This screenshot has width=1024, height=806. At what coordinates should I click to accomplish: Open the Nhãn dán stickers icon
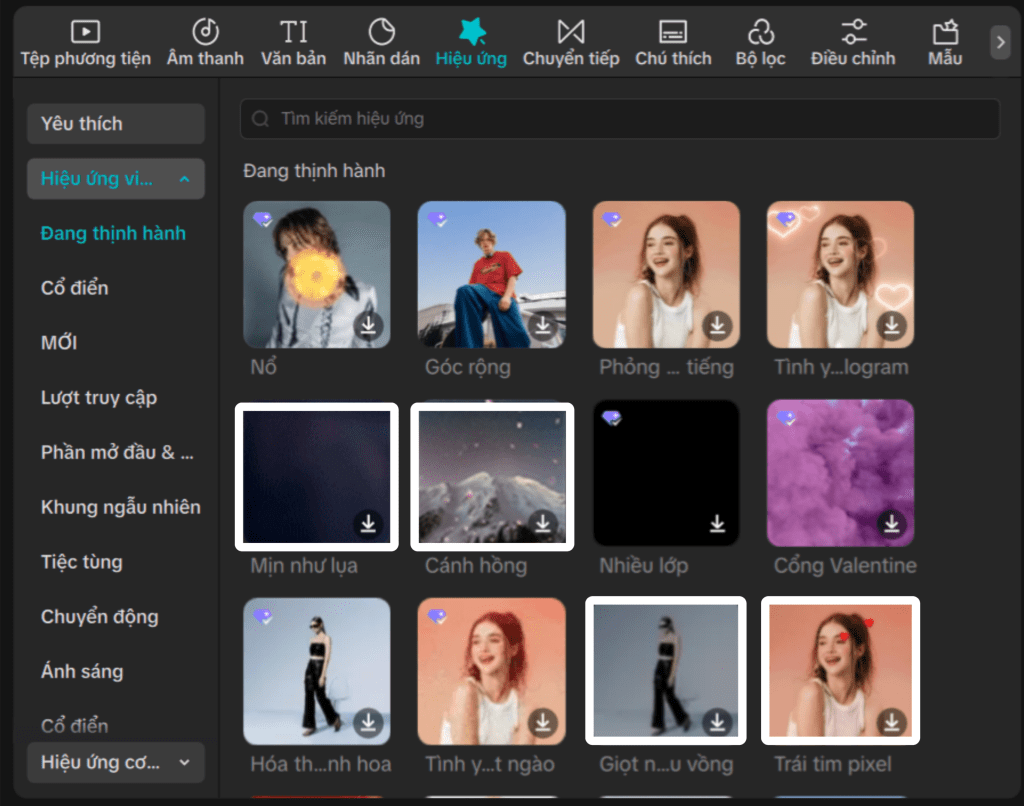pos(381,31)
